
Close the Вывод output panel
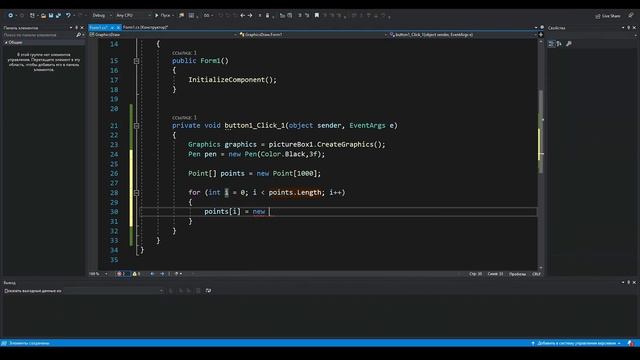[634, 282]
